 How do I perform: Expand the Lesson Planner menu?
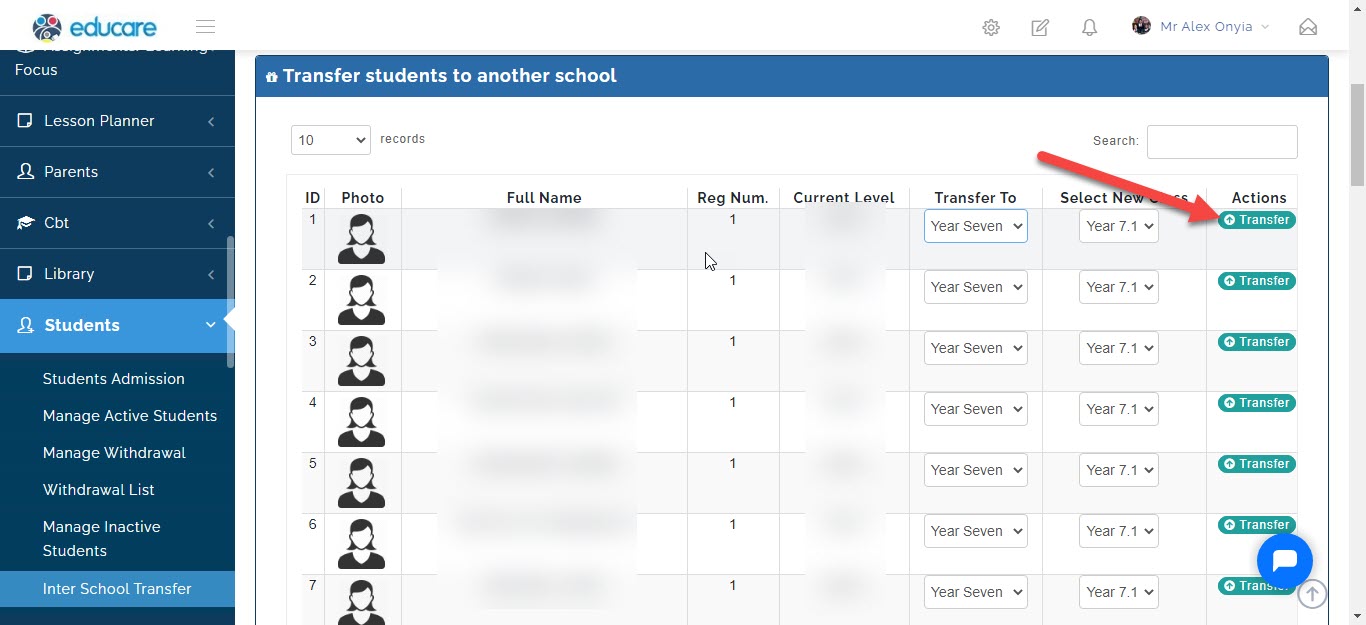pos(117,121)
